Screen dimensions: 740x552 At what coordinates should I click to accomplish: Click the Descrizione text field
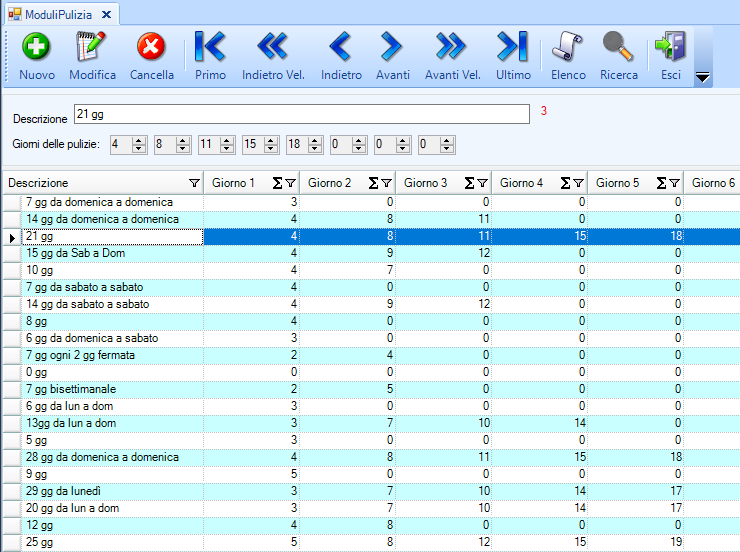pos(300,114)
